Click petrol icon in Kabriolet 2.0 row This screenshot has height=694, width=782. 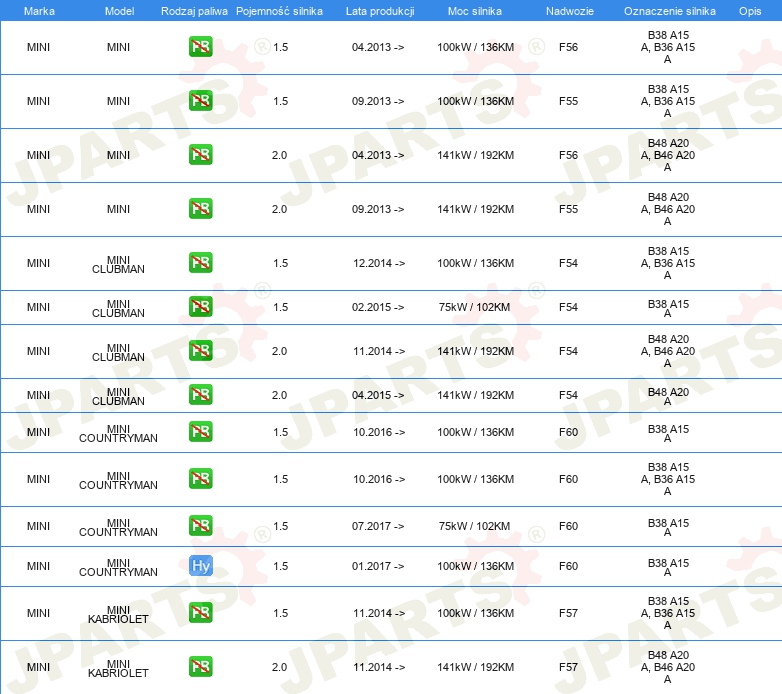tap(200, 667)
